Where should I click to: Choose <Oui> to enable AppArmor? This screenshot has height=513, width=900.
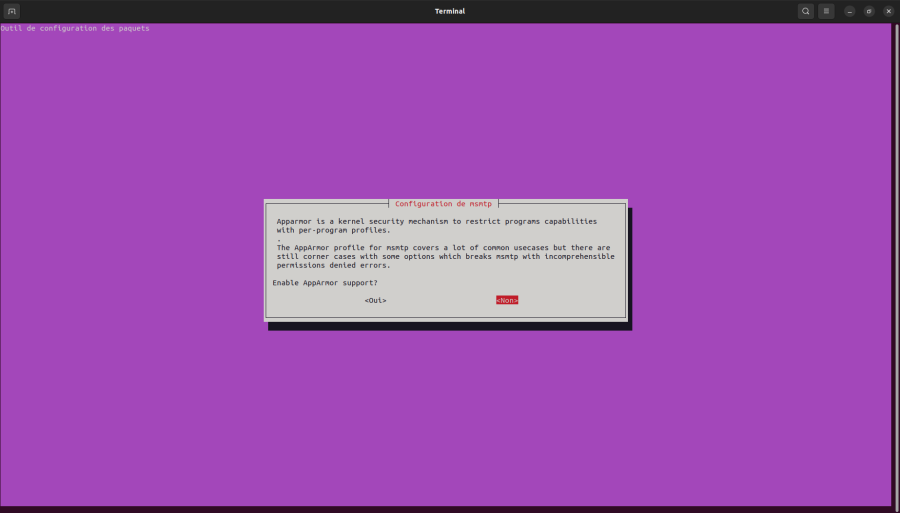[375, 300]
